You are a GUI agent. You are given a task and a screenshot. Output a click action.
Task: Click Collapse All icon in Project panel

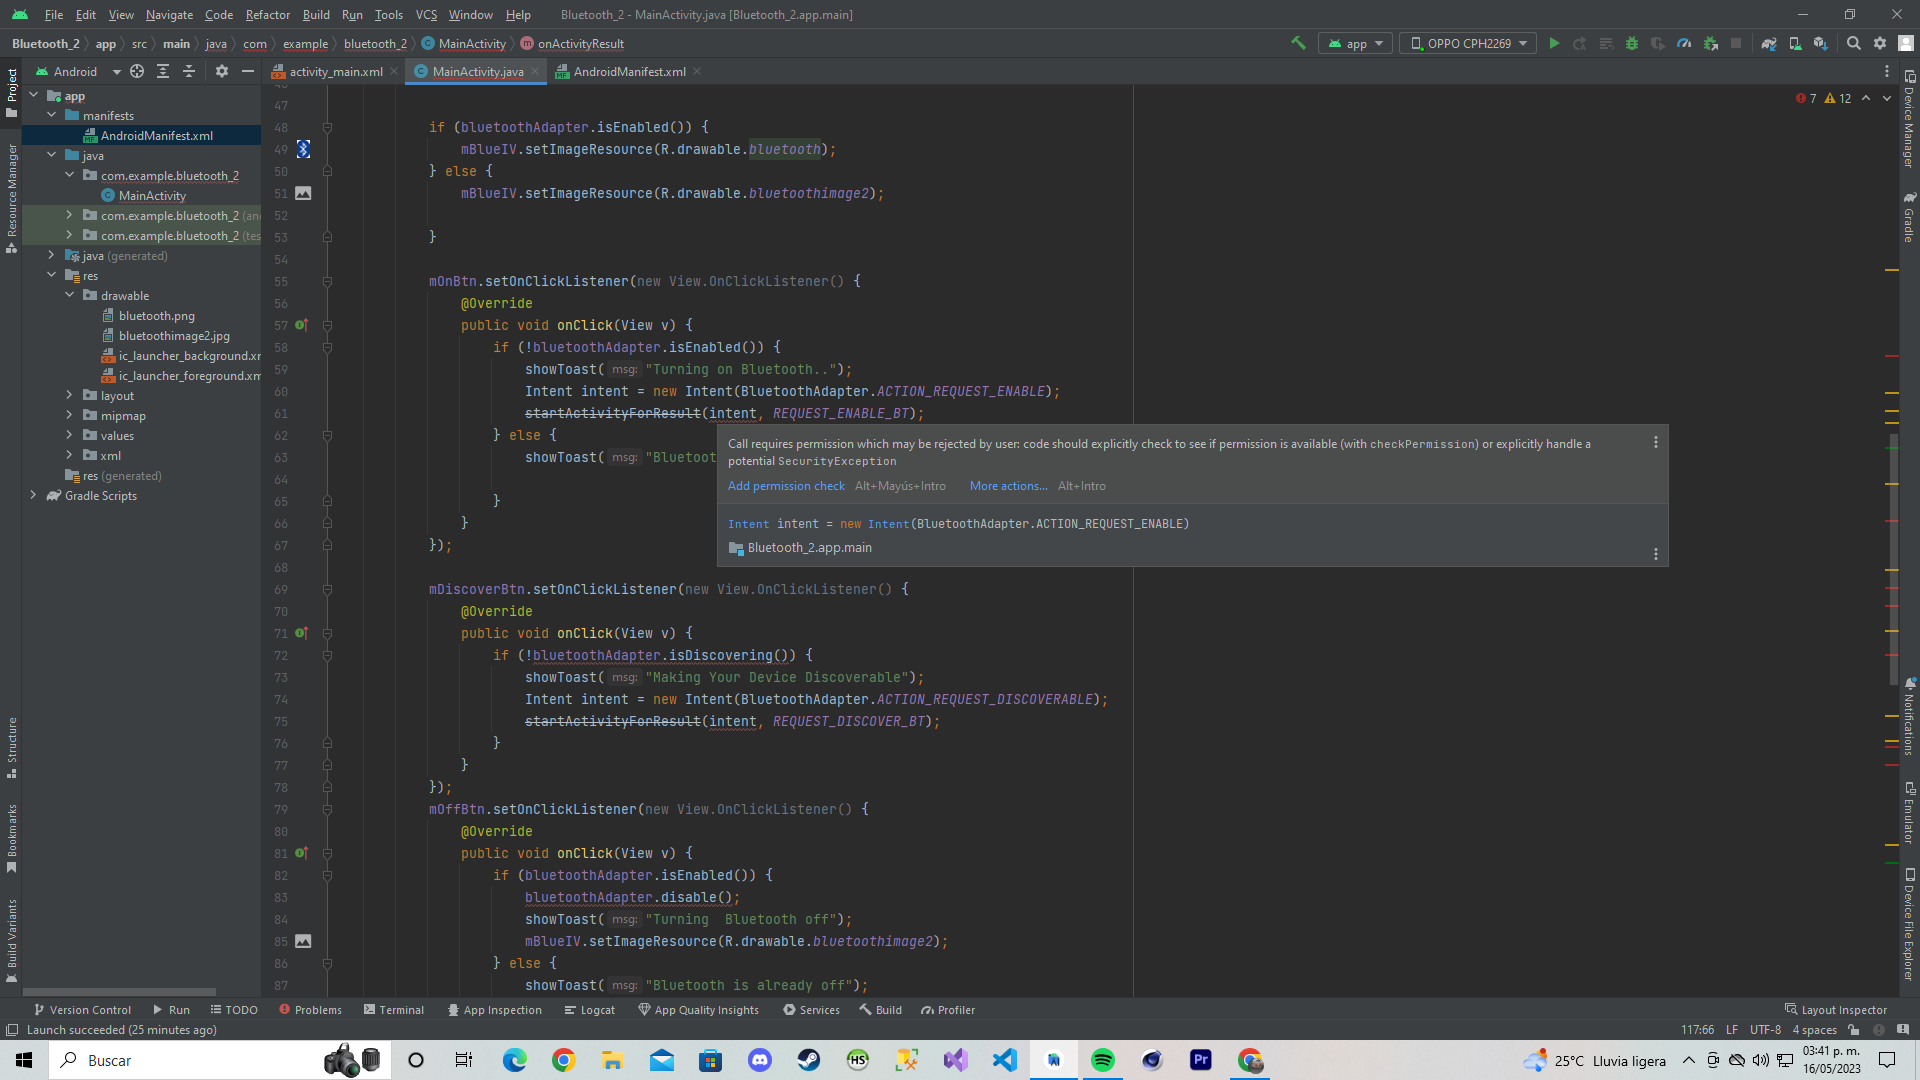189,71
